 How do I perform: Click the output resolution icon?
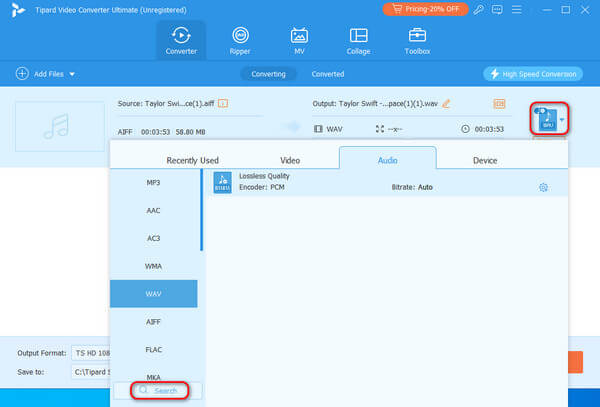(380, 129)
